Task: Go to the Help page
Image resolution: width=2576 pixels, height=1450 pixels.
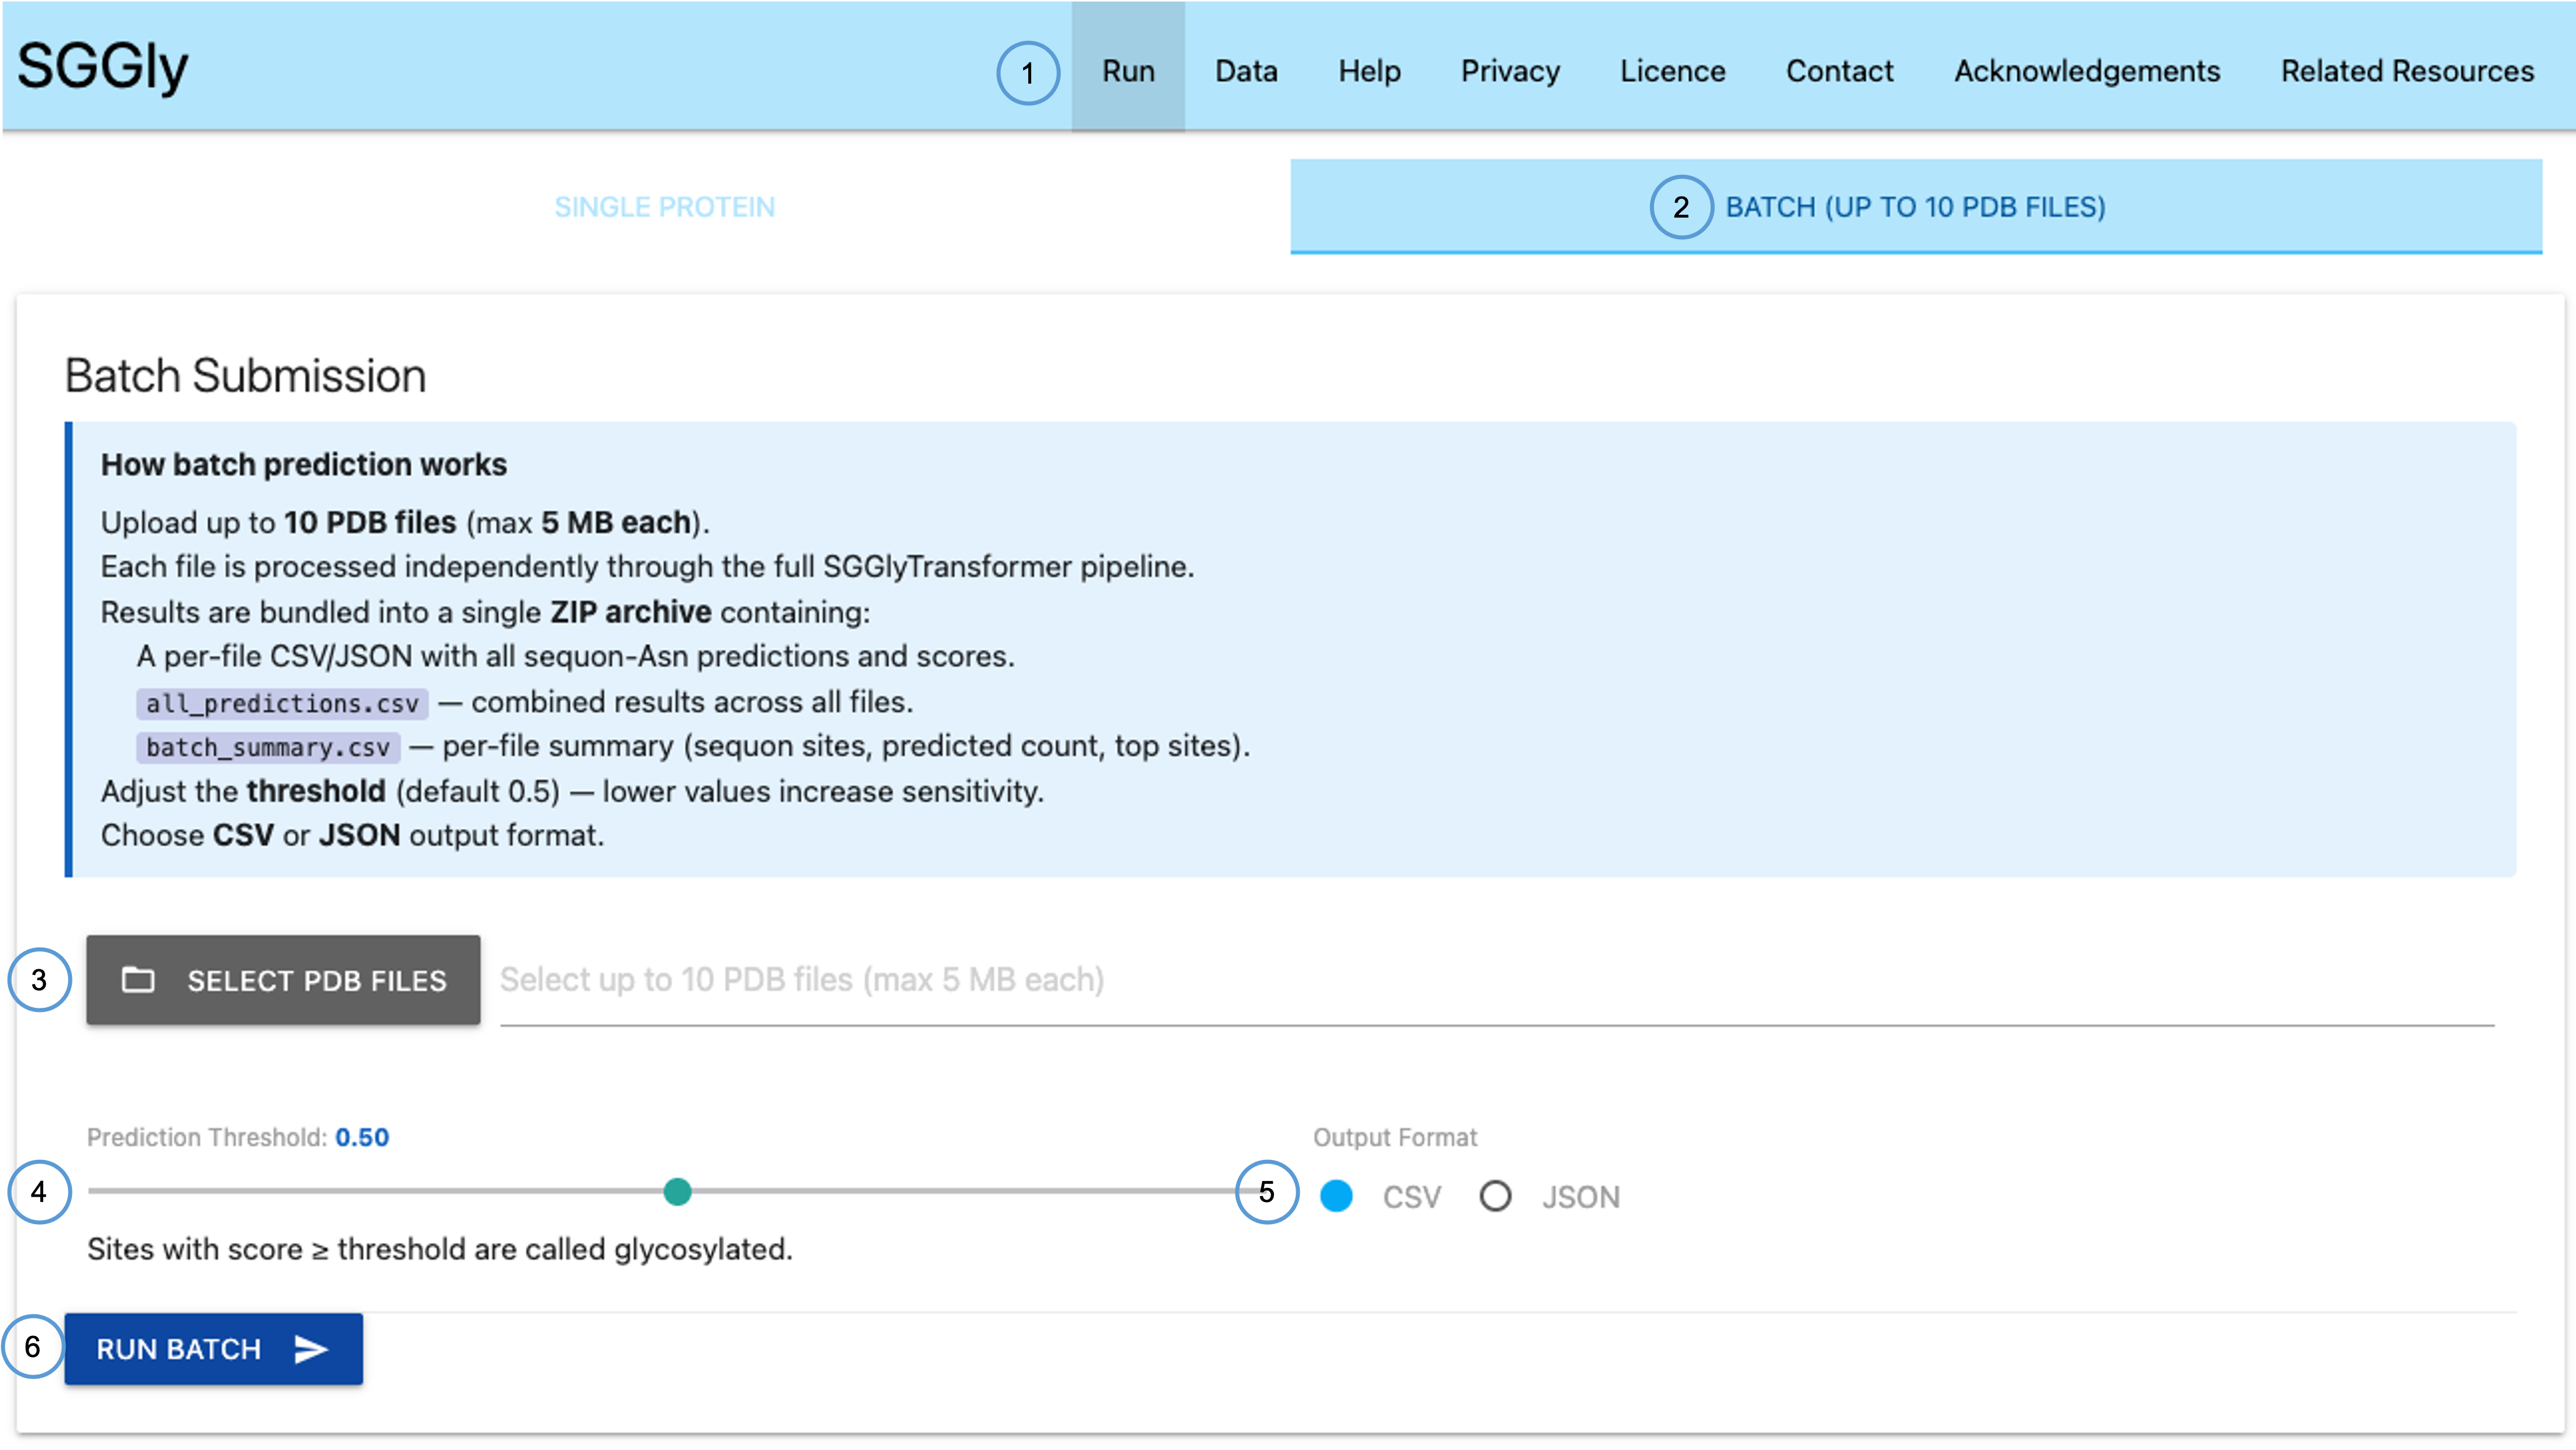Action: pos(1369,71)
